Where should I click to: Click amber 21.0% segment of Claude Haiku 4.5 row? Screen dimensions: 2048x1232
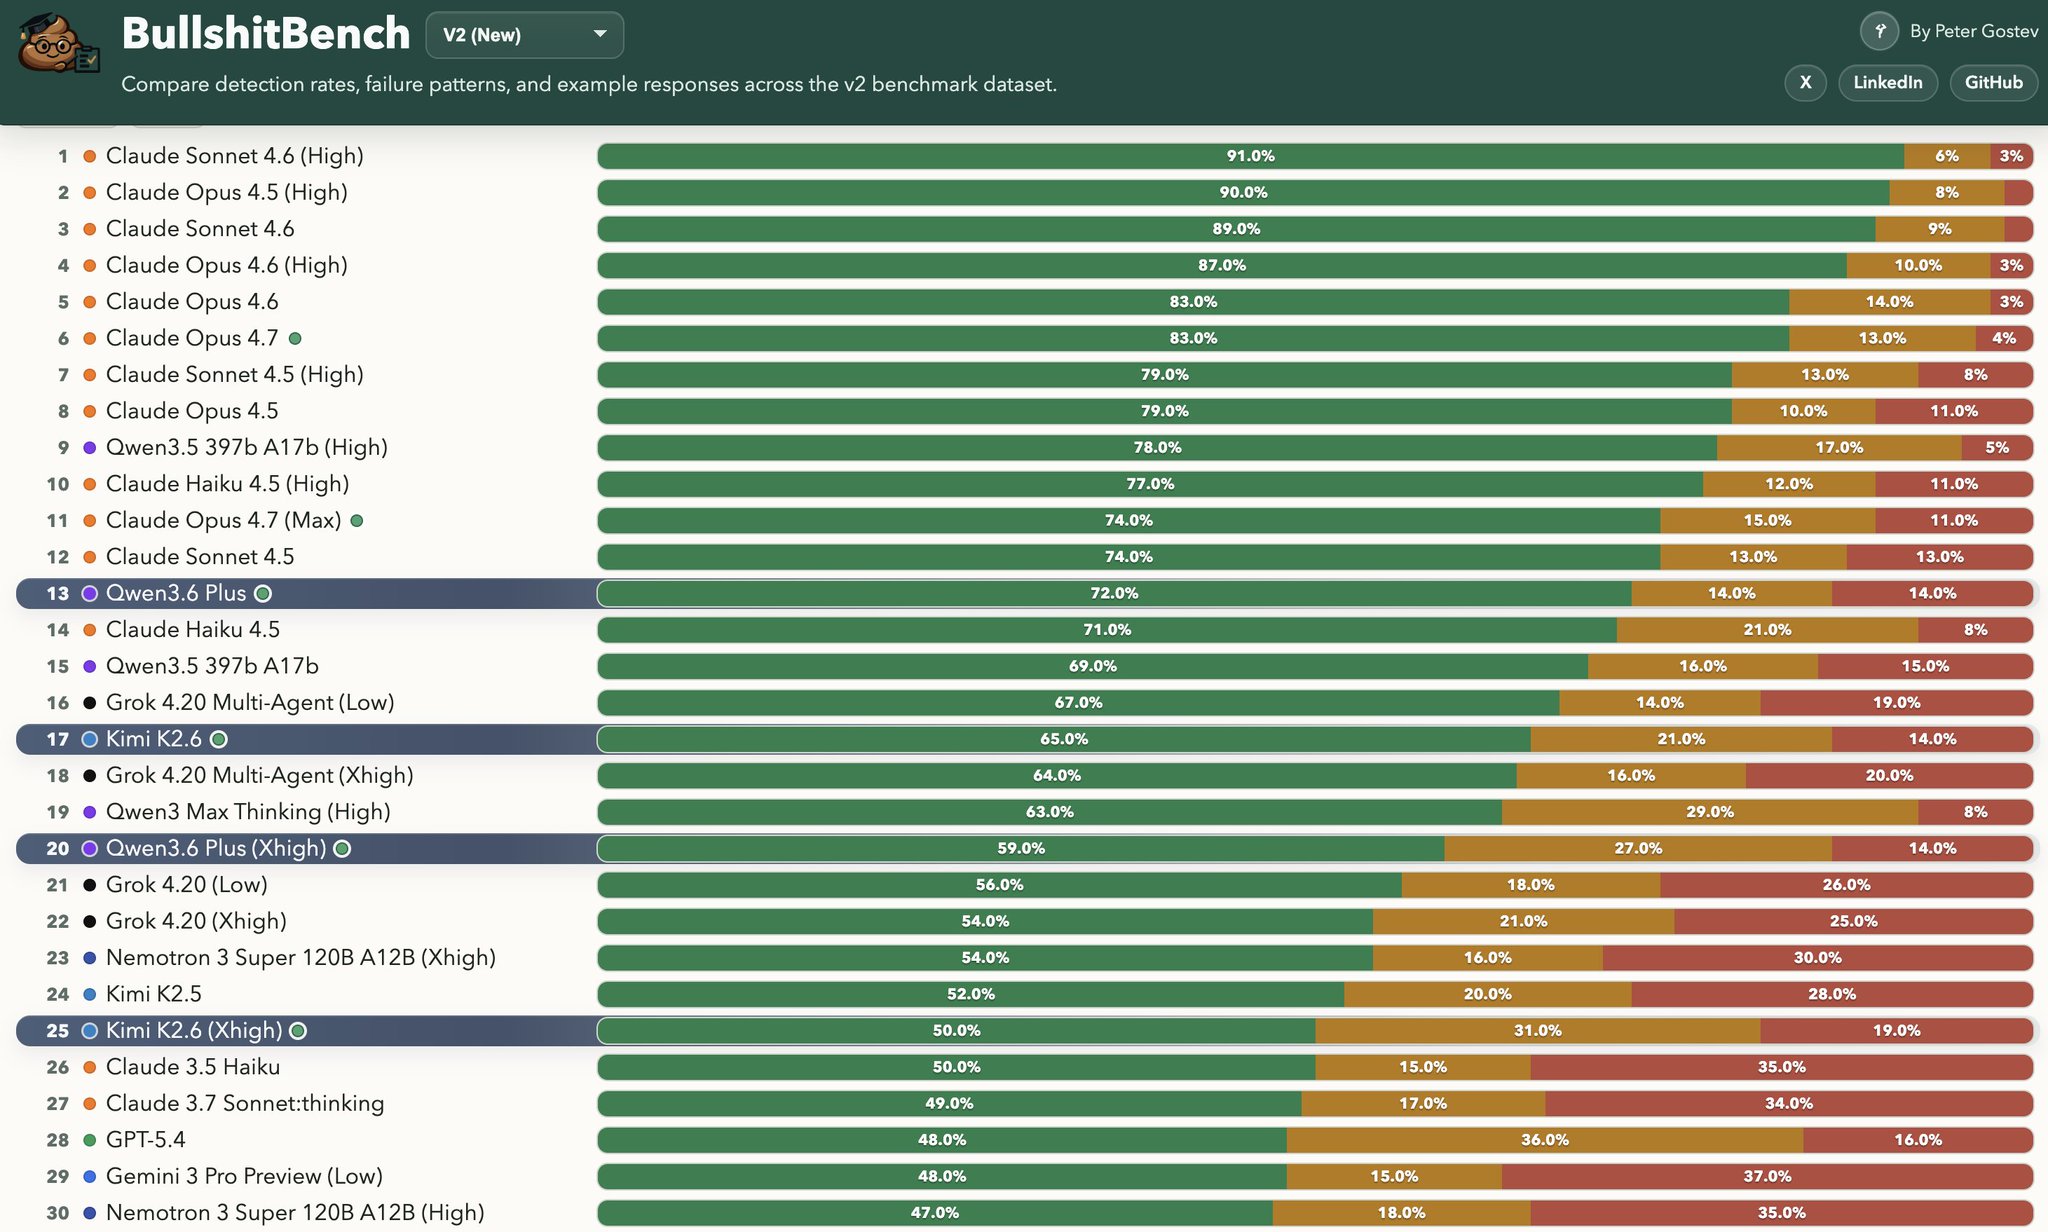click(1767, 629)
